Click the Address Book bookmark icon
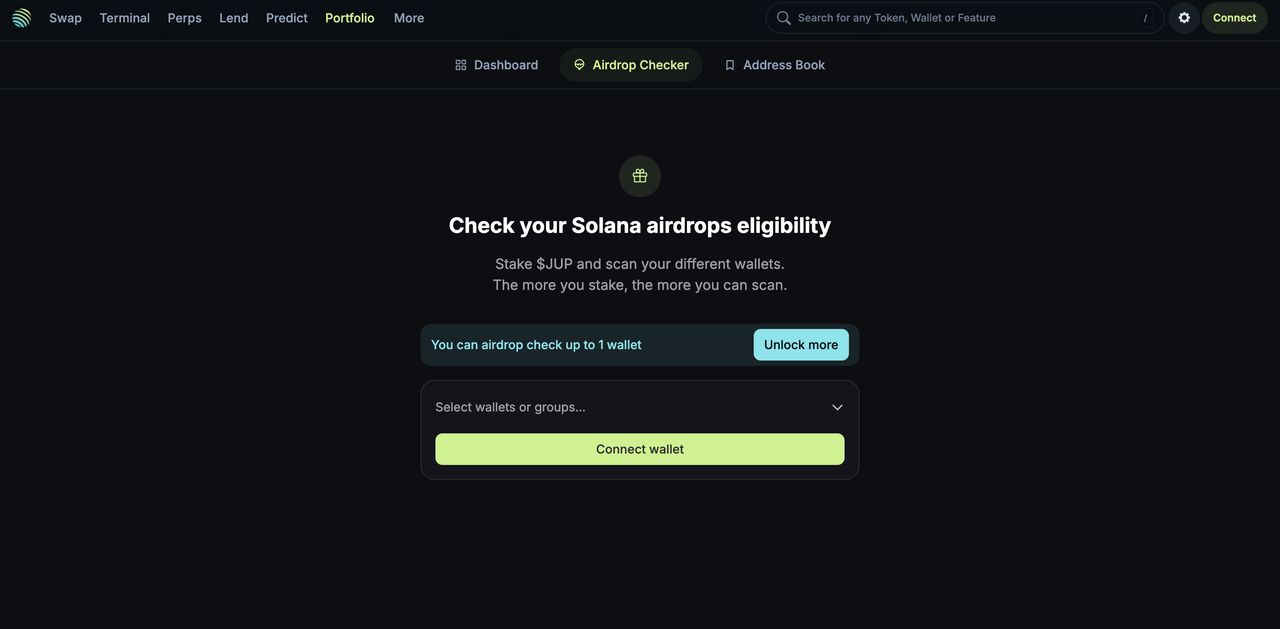The width and height of the screenshot is (1280, 629). click(730, 65)
